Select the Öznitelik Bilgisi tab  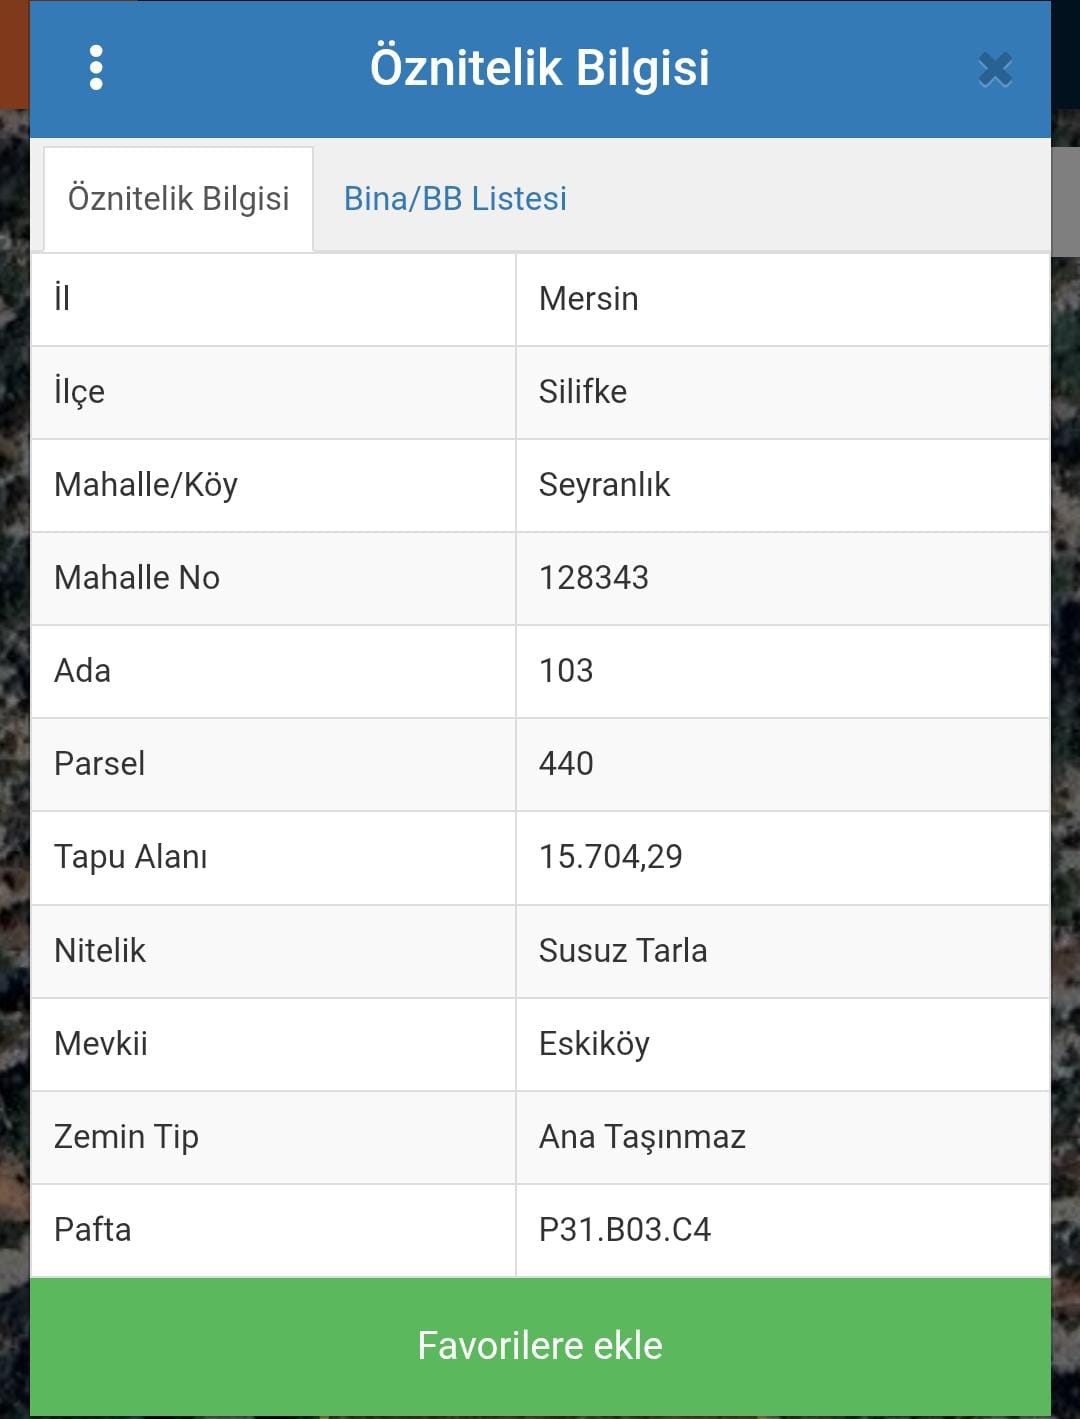[178, 198]
